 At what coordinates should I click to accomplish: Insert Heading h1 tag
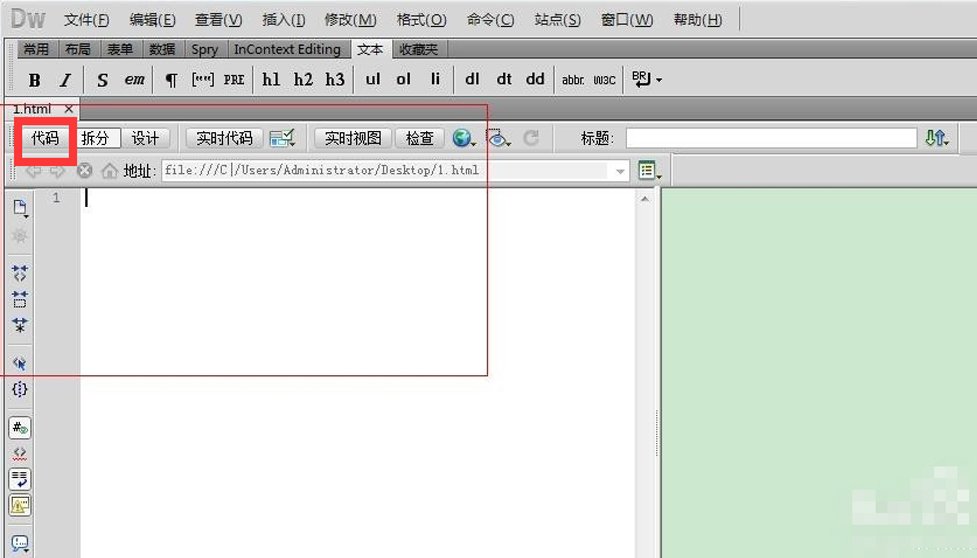click(x=271, y=80)
